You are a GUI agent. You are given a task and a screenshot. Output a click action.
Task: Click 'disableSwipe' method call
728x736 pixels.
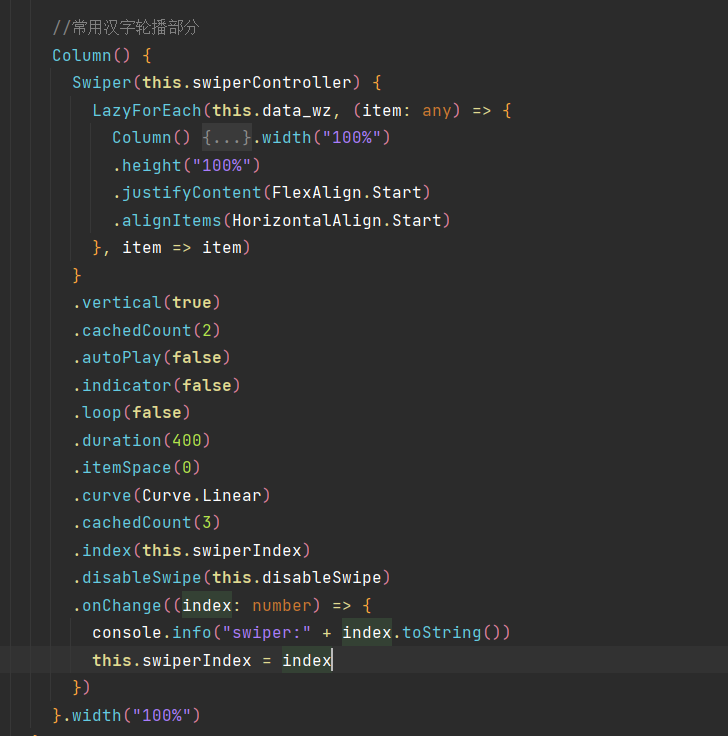point(141,577)
